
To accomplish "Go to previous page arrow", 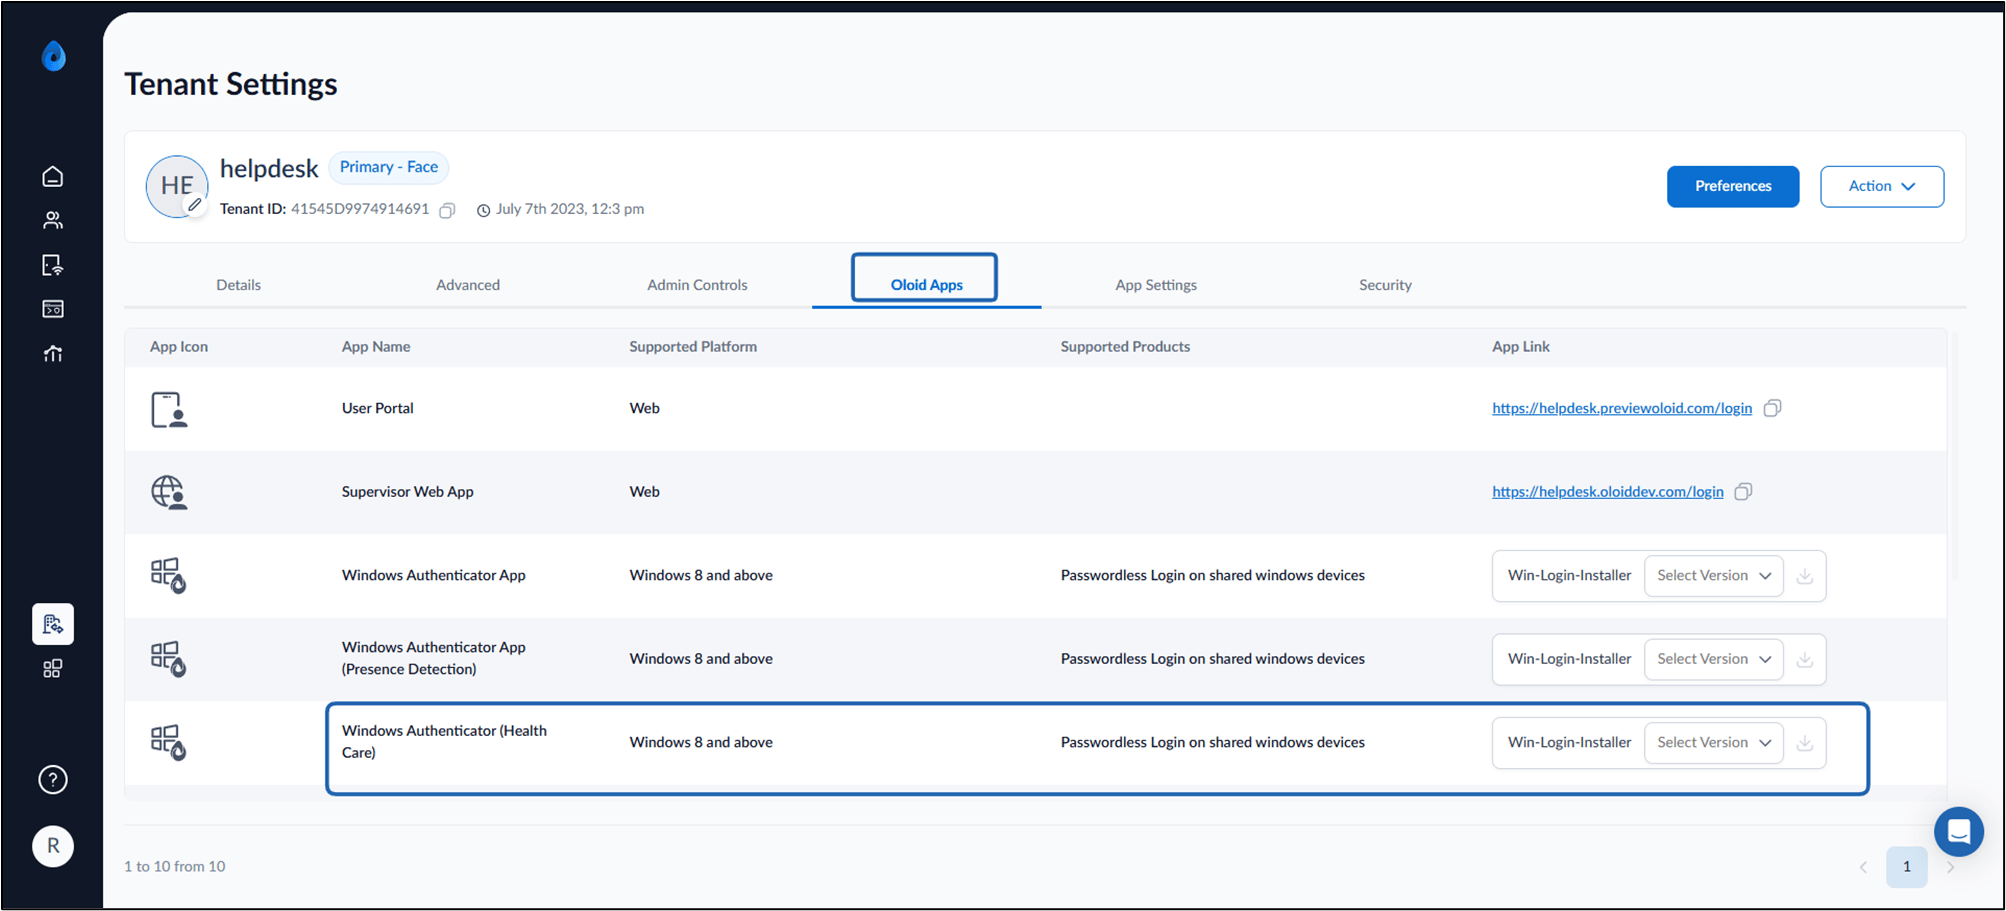I will click(1863, 867).
